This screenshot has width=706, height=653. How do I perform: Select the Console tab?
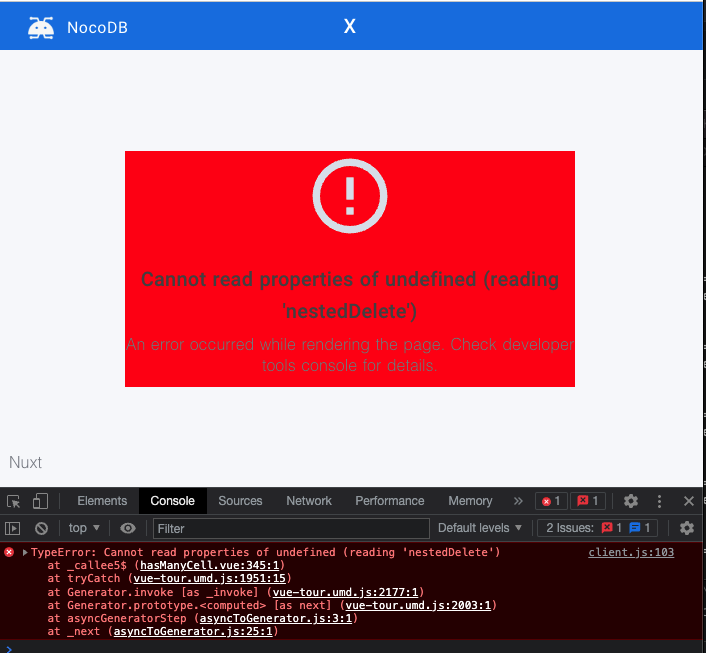172,501
